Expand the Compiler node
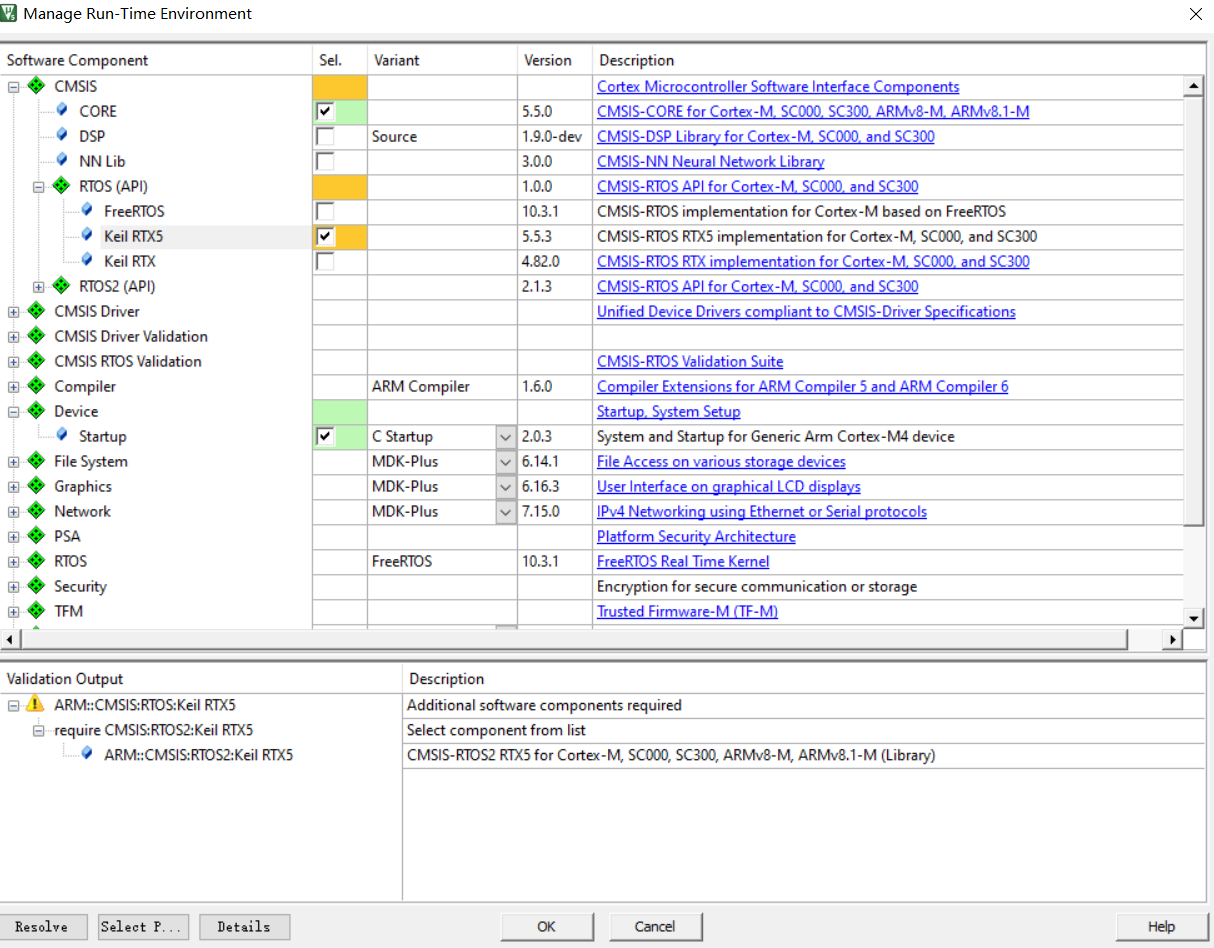 tap(14, 387)
